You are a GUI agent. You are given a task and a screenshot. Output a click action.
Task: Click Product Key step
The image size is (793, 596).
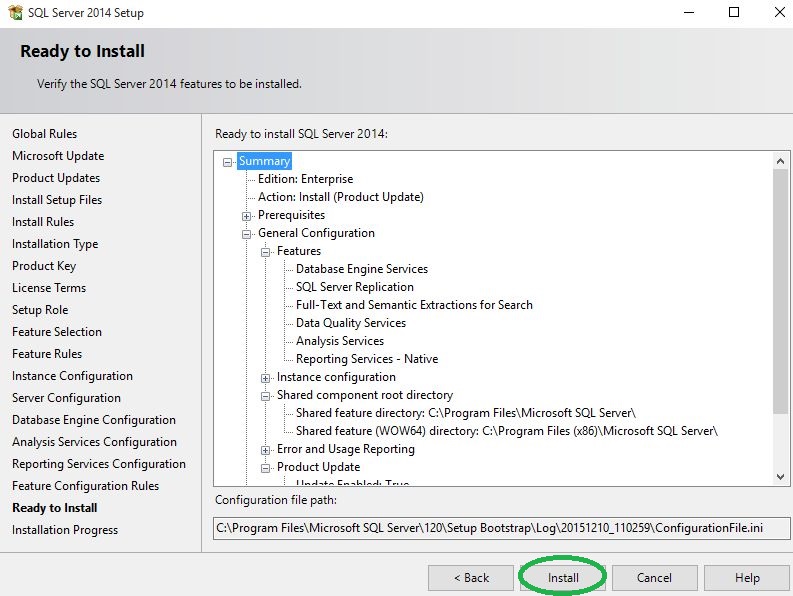[44, 266]
